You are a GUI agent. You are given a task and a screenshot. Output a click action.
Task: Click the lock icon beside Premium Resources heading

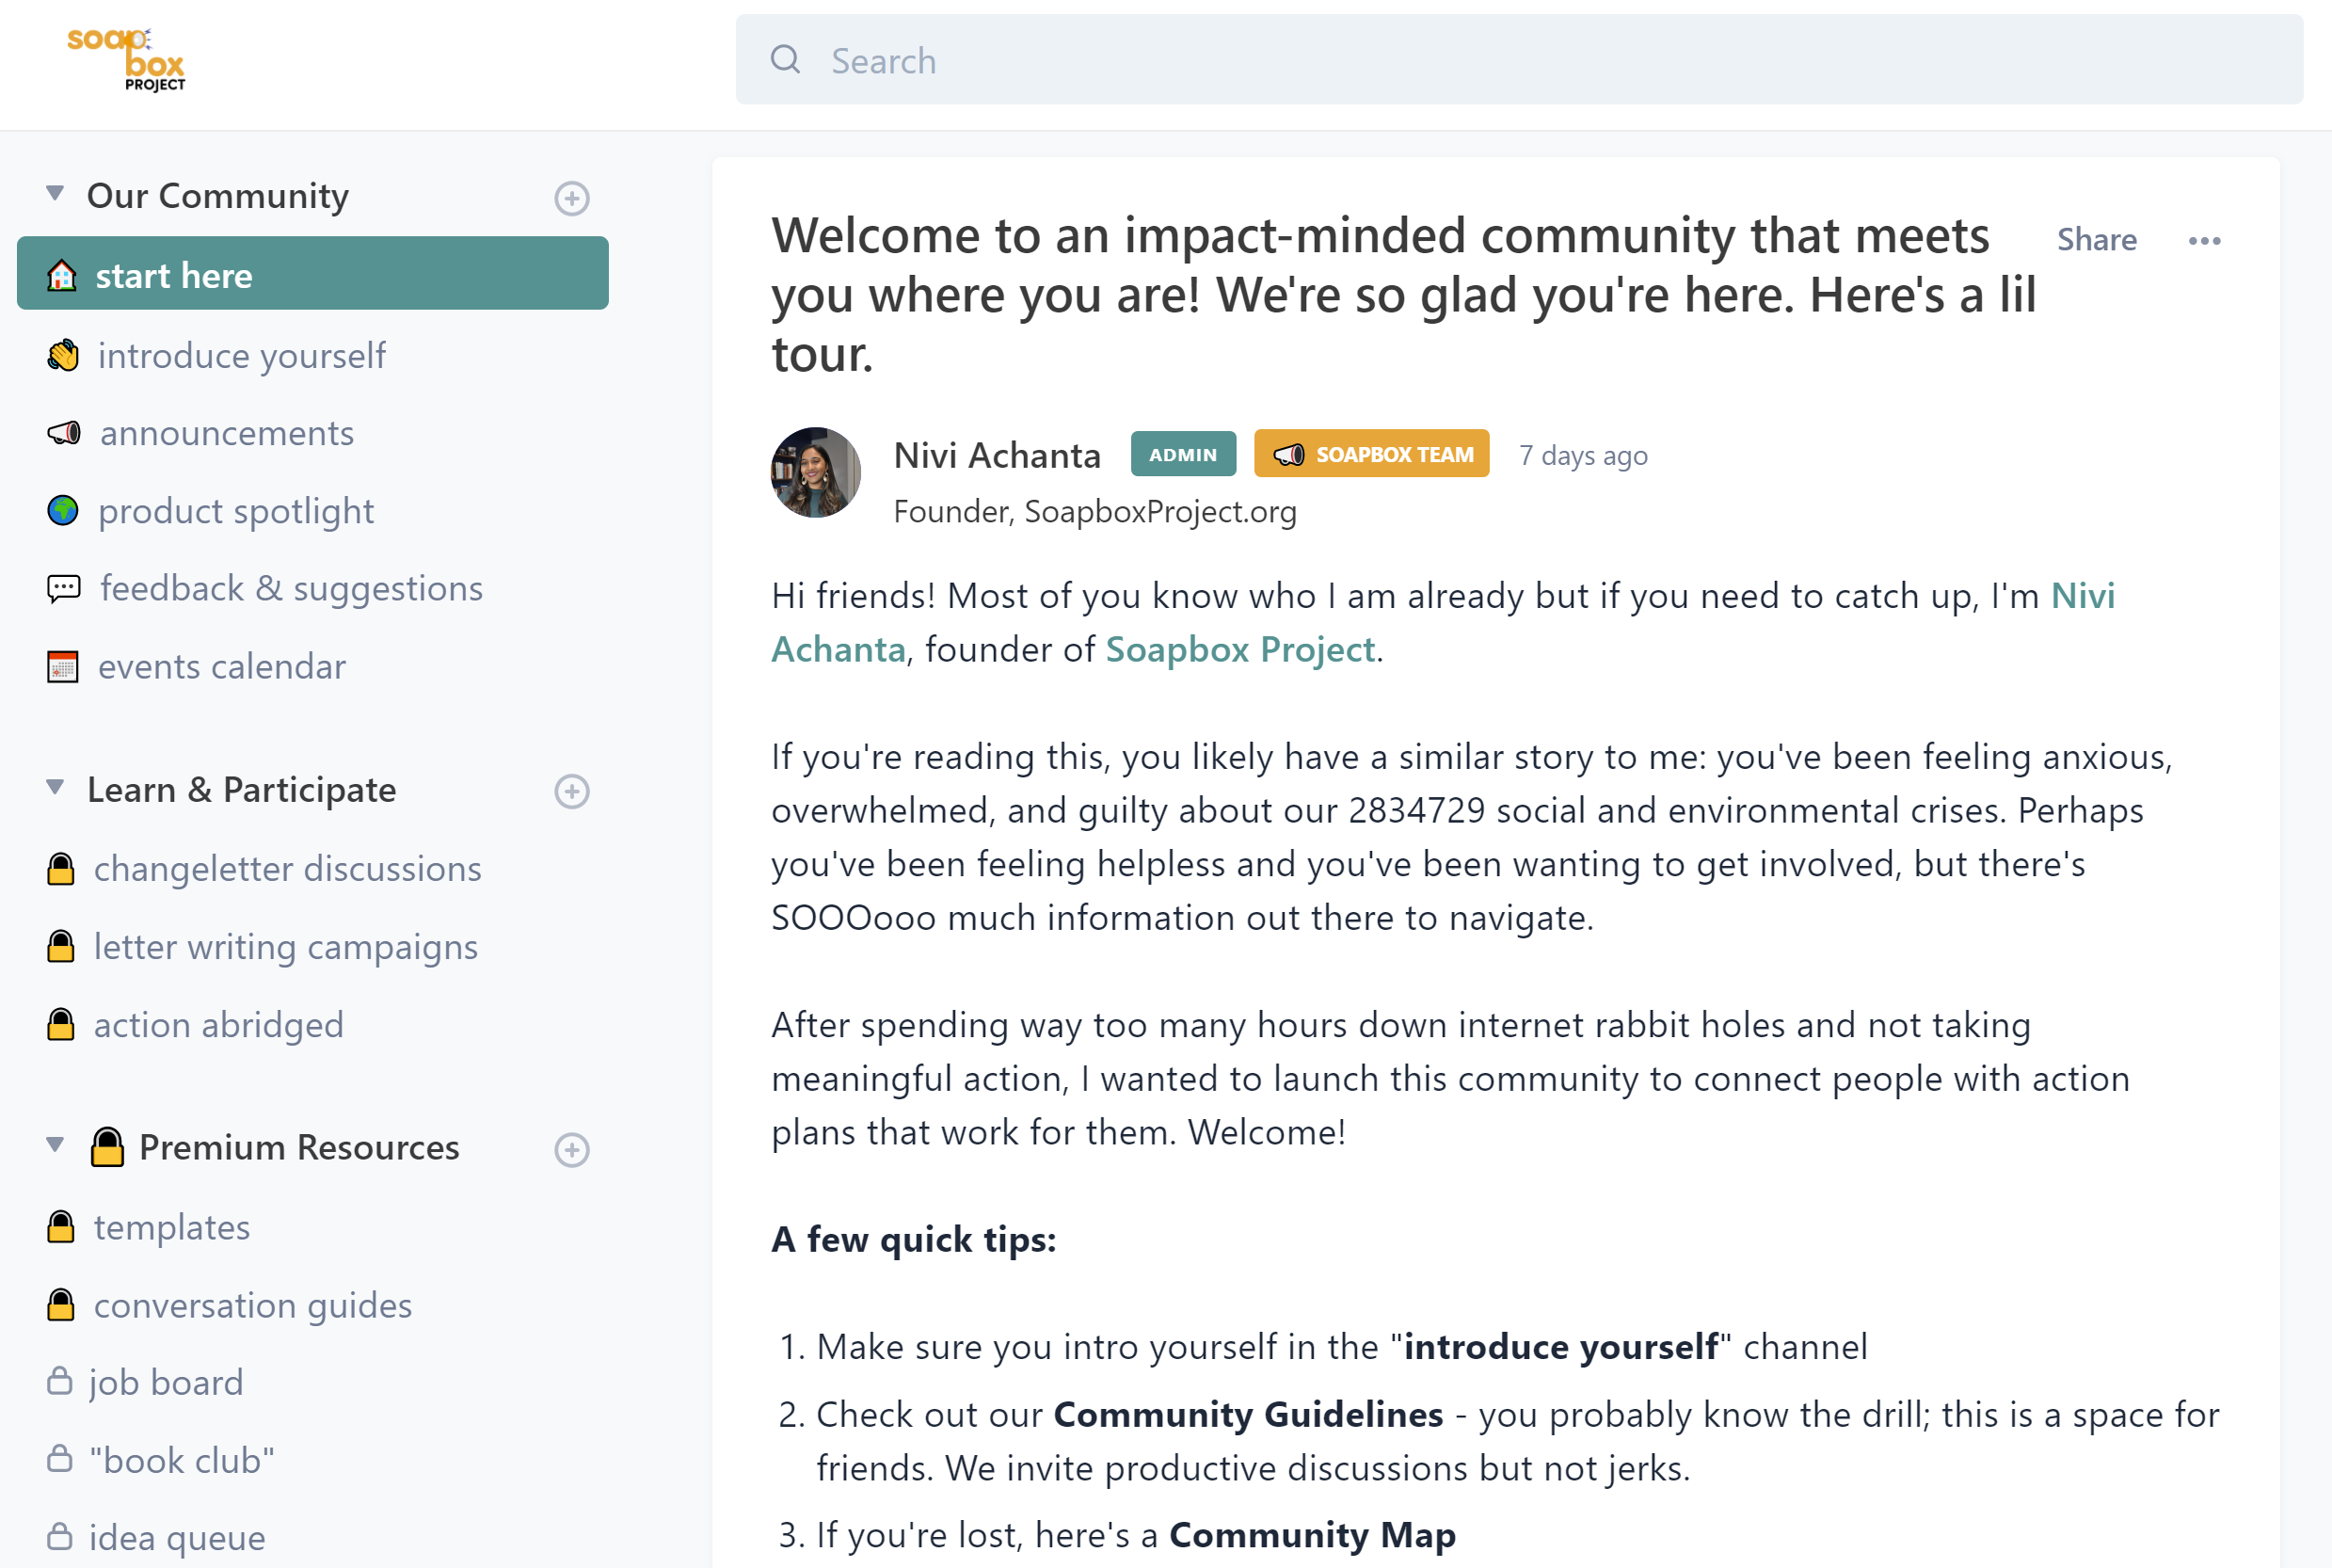click(x=107, y=1147)
